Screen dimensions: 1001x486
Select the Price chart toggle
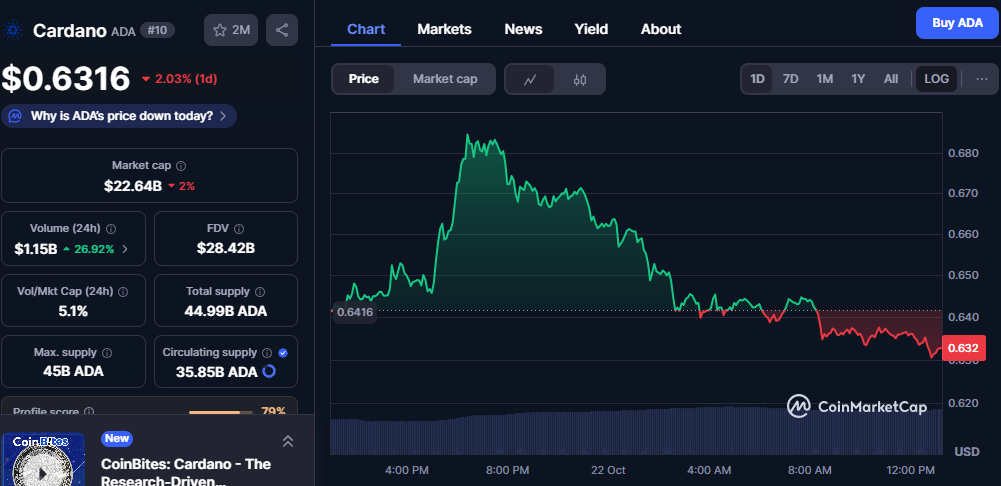(x=363, y=79)
